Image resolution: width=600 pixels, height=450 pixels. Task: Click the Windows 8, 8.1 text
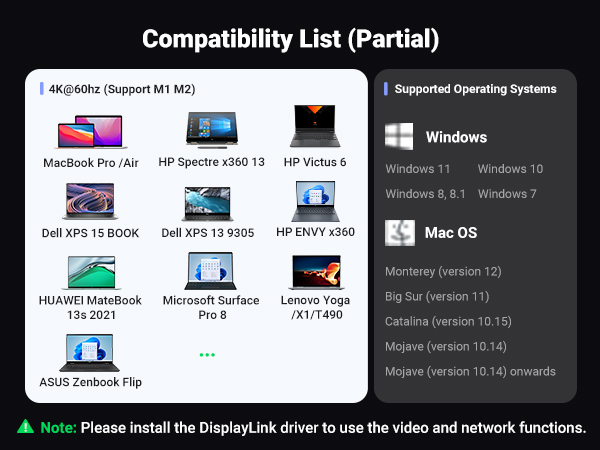425,194
